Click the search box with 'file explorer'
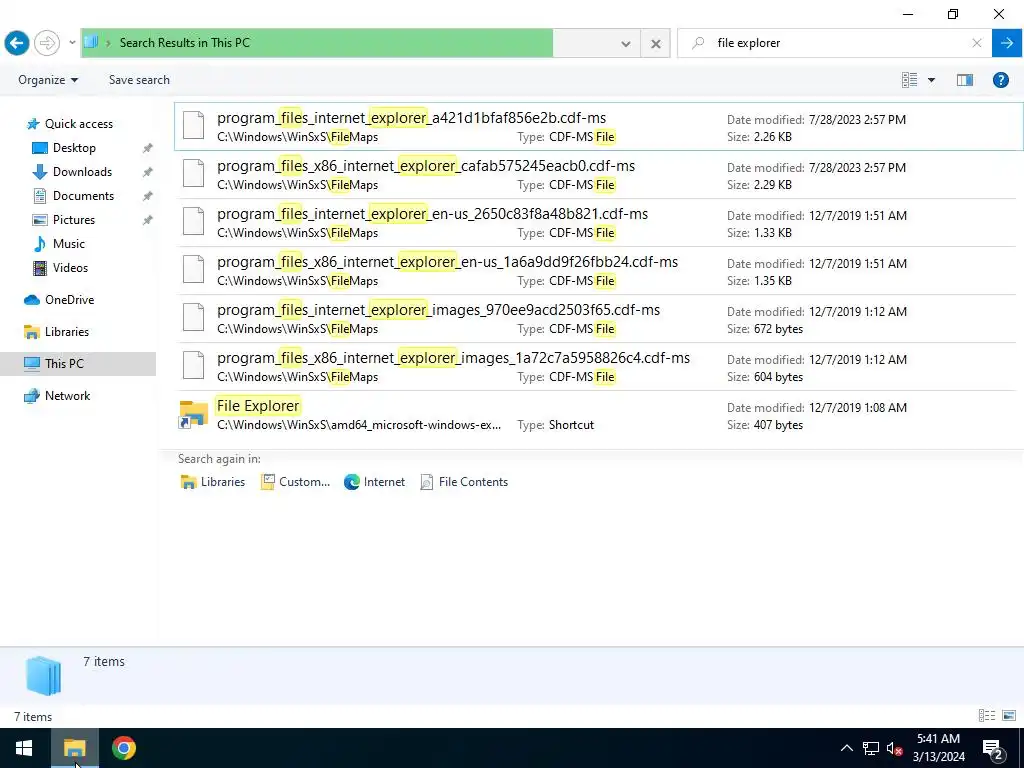The height and width of the screenshot is (768, 1024). [x=833, y=43]
